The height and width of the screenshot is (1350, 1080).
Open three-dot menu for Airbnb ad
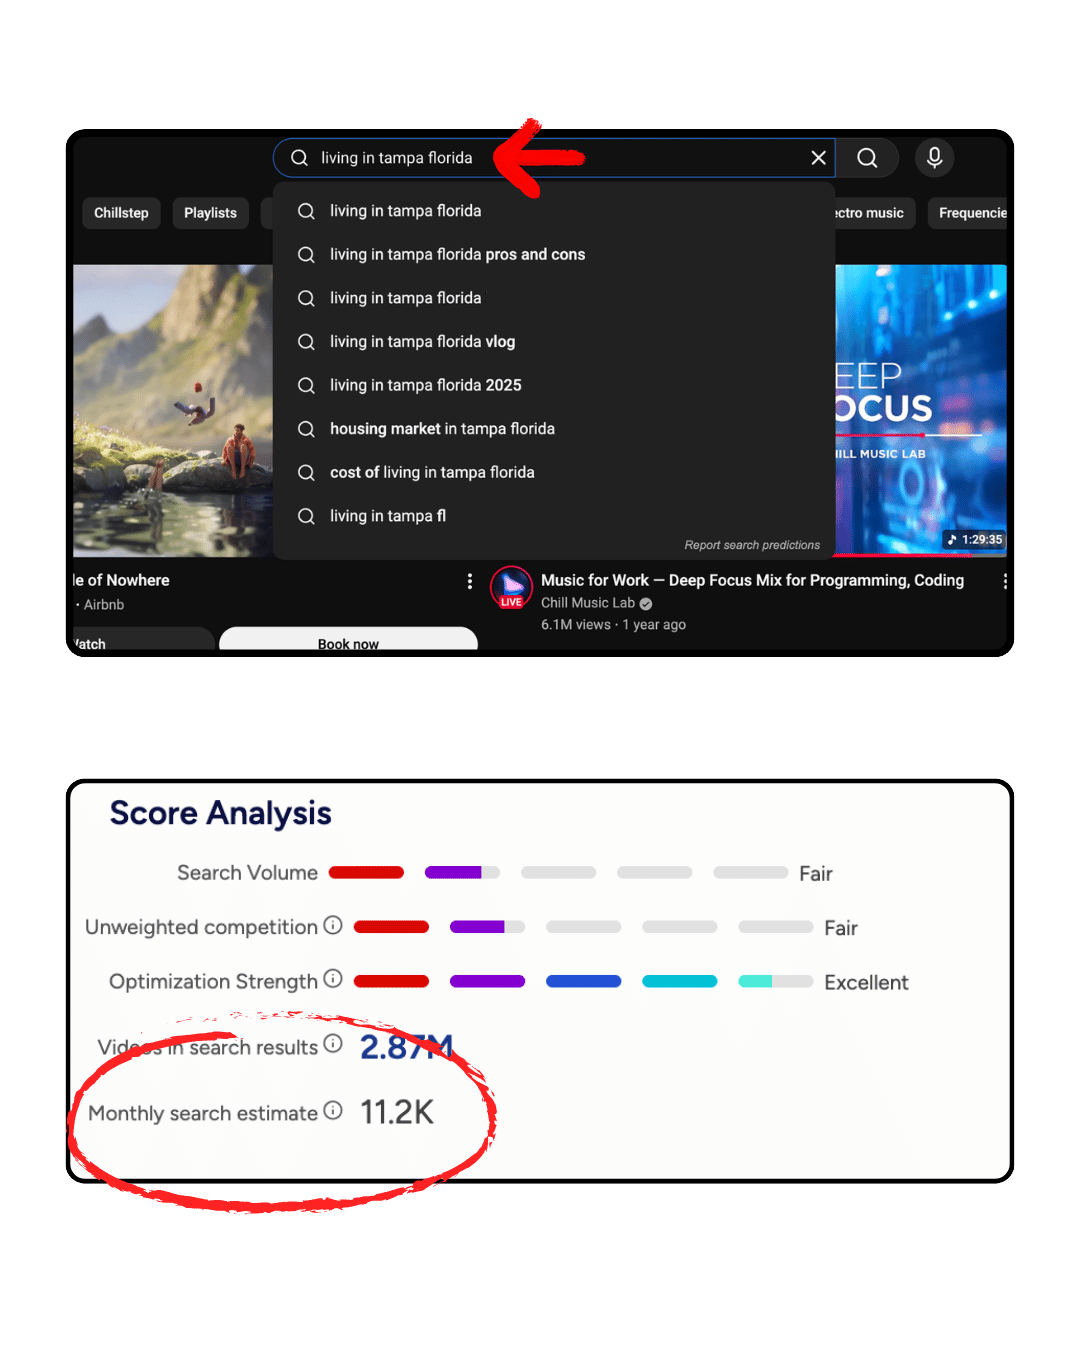pos(470,581)
